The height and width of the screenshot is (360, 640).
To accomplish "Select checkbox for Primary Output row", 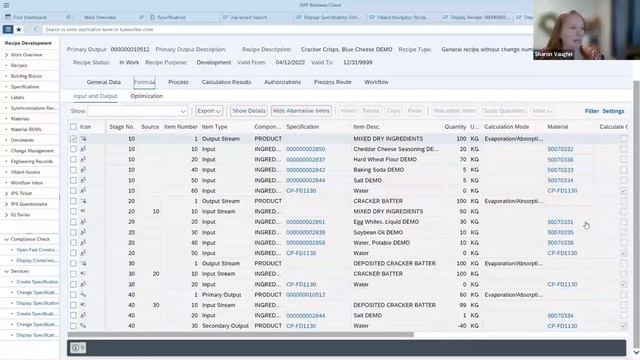I will pyautogui.click(x=73, y=295).
